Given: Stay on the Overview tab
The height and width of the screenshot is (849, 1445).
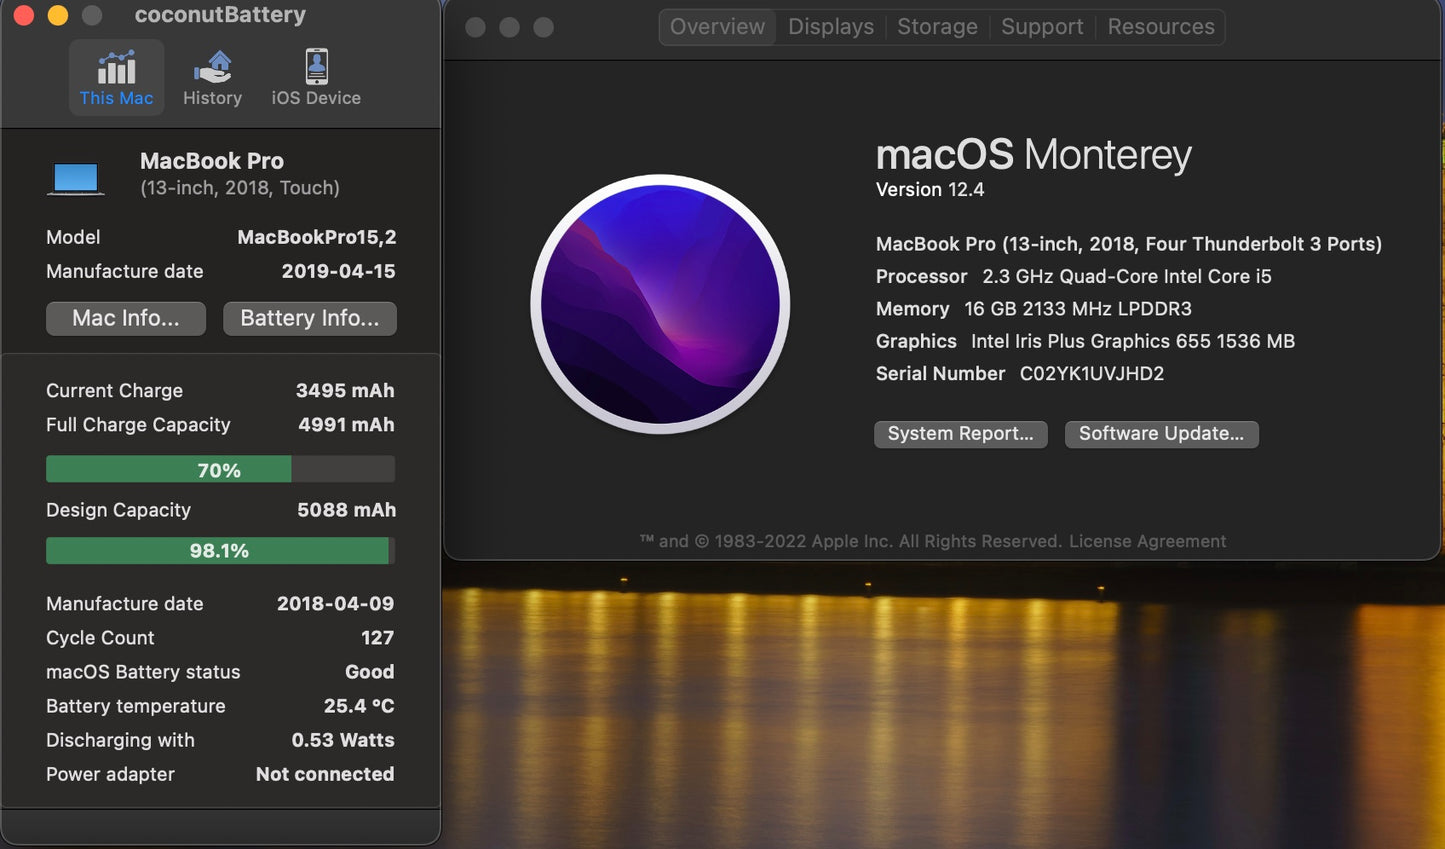Looking at the screenshot, I should click(716, 26).
